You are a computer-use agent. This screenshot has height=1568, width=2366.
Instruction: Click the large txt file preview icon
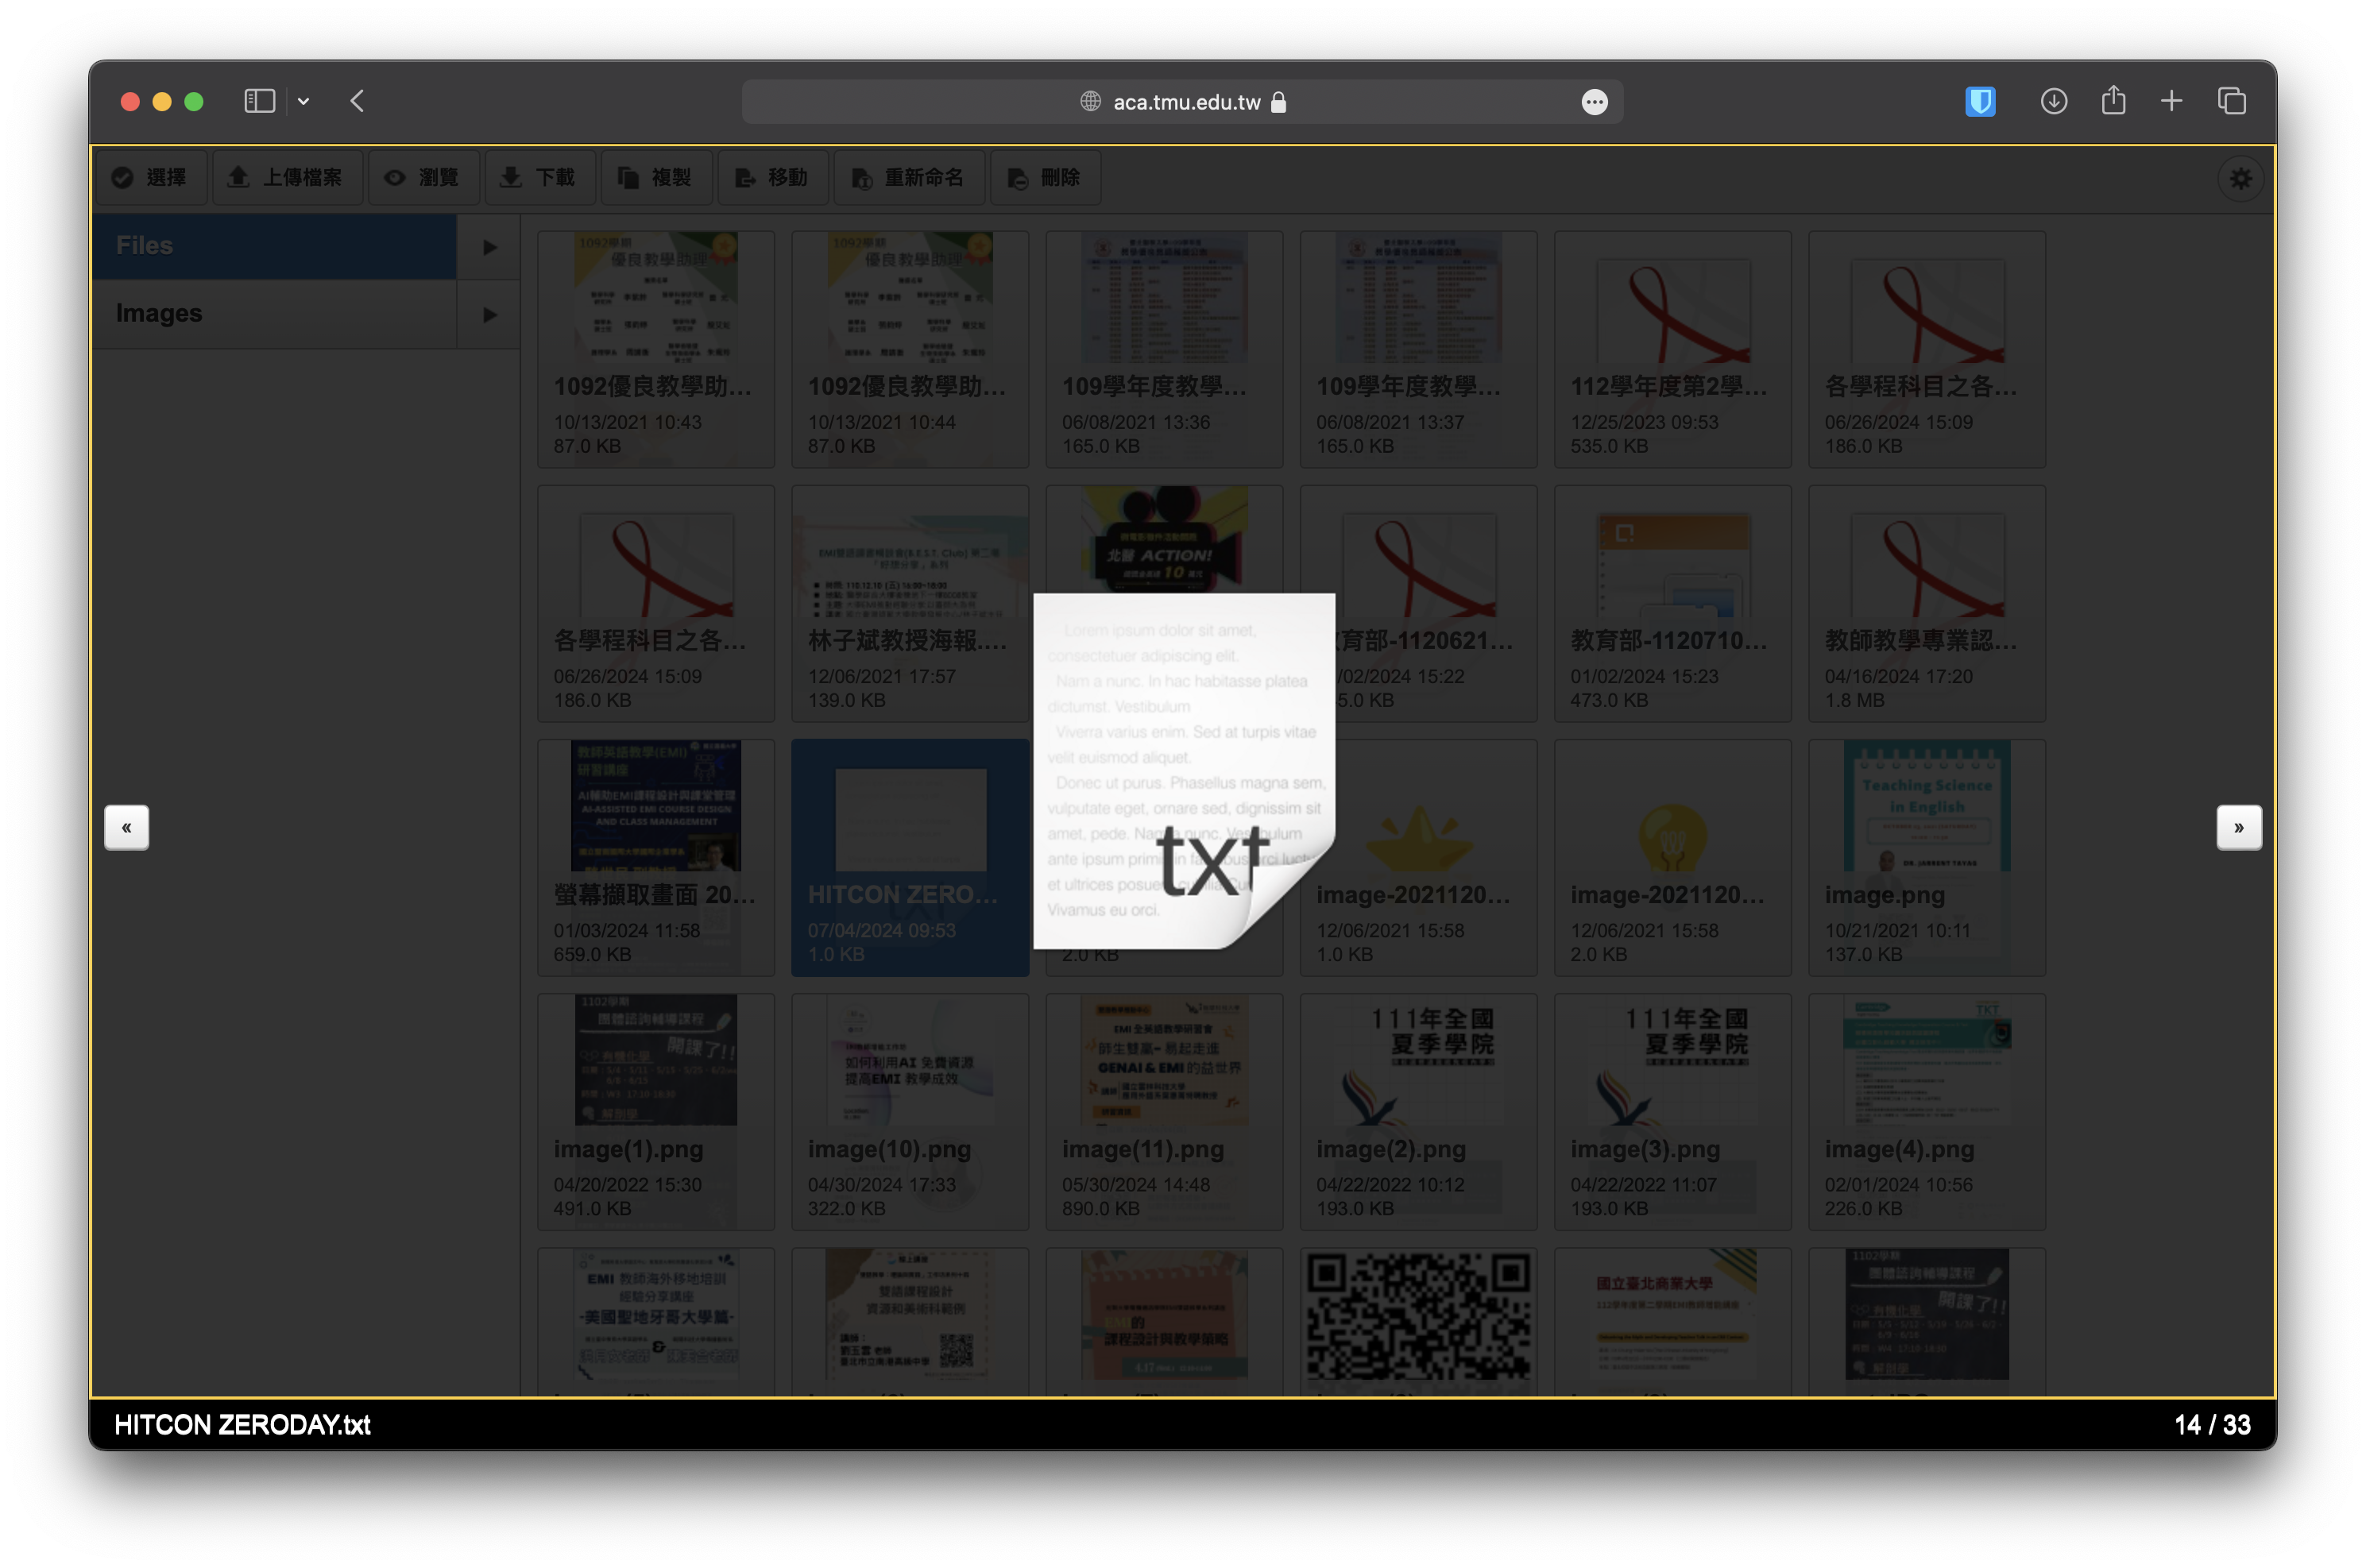pyautogui.click(x=1184, y=771)
